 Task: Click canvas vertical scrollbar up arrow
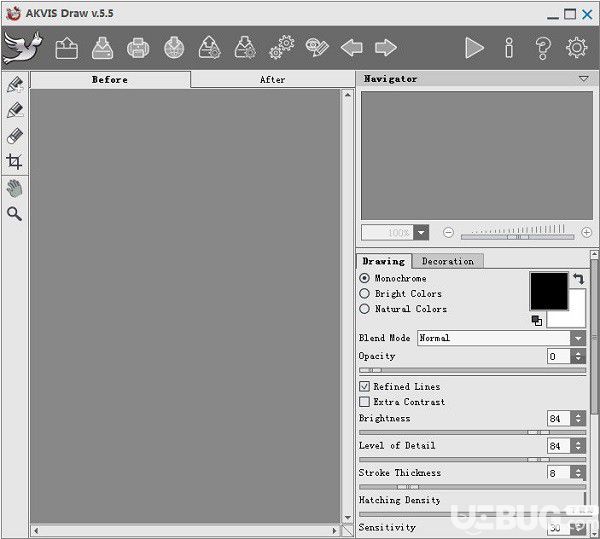tap(347, 95)
